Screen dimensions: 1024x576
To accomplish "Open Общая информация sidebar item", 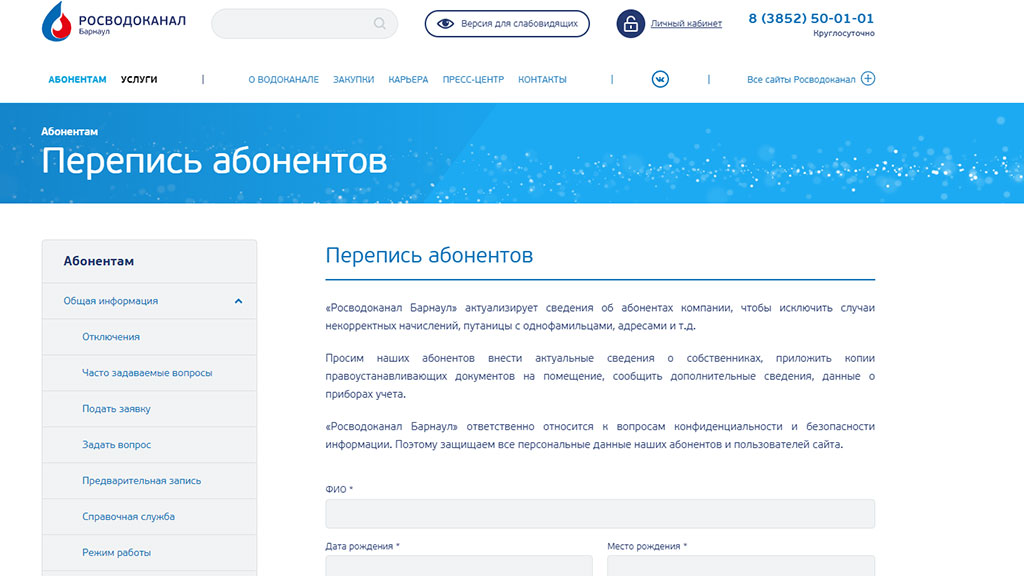I will tap(110, 301).
